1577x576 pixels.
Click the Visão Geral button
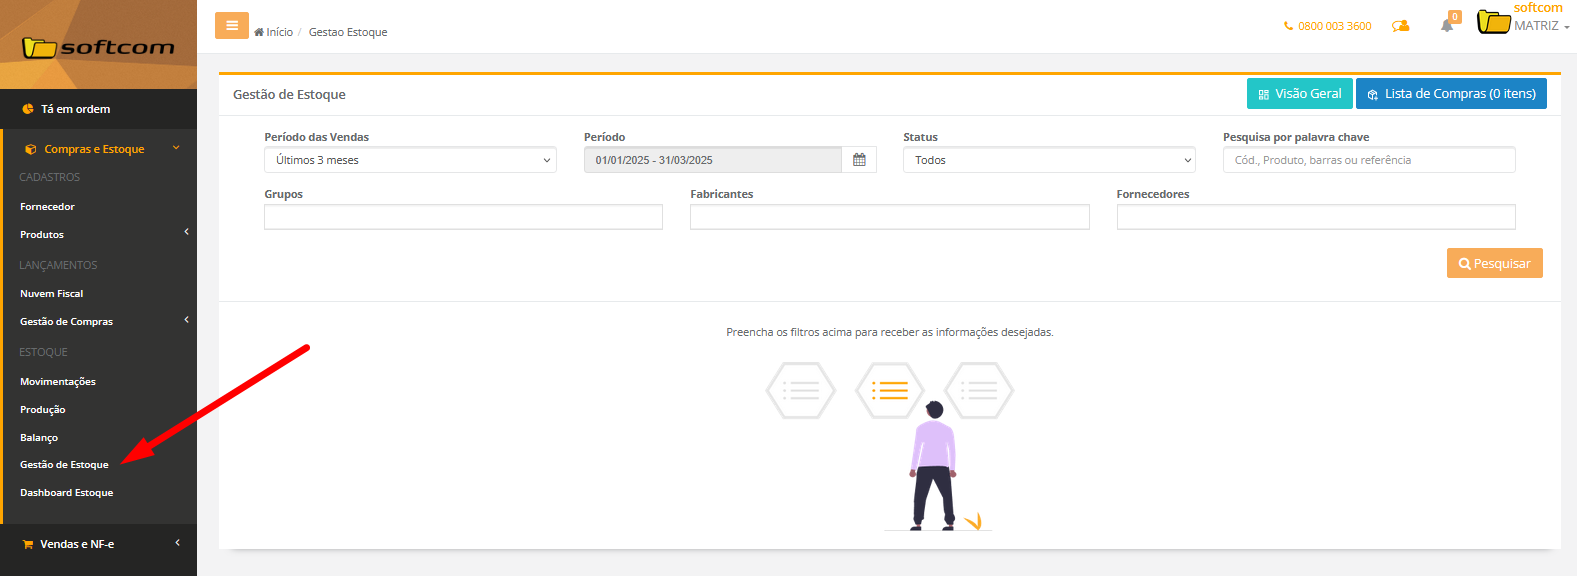pos(1299,94)
